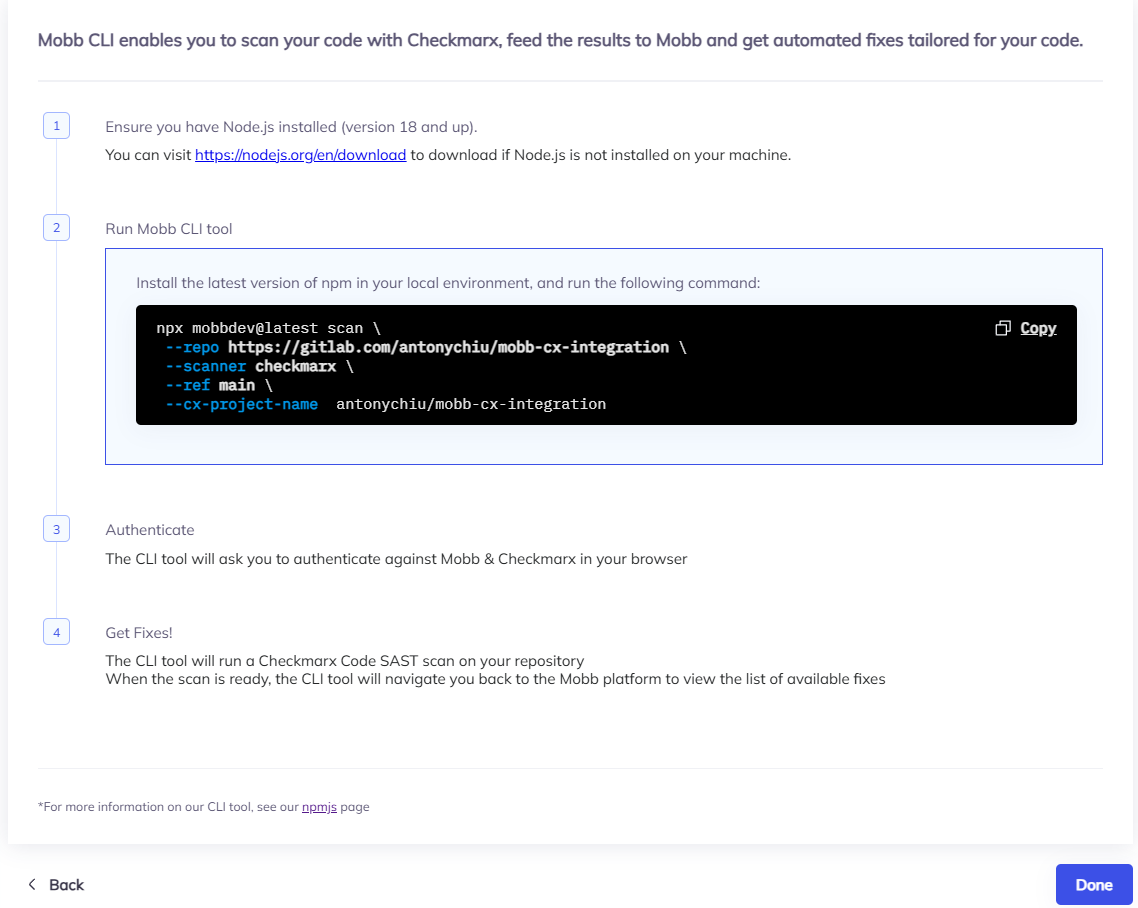The image size is (1138, 908).
Task: Click the 'Authenticate' step heading
Action: tap(150, 530)
